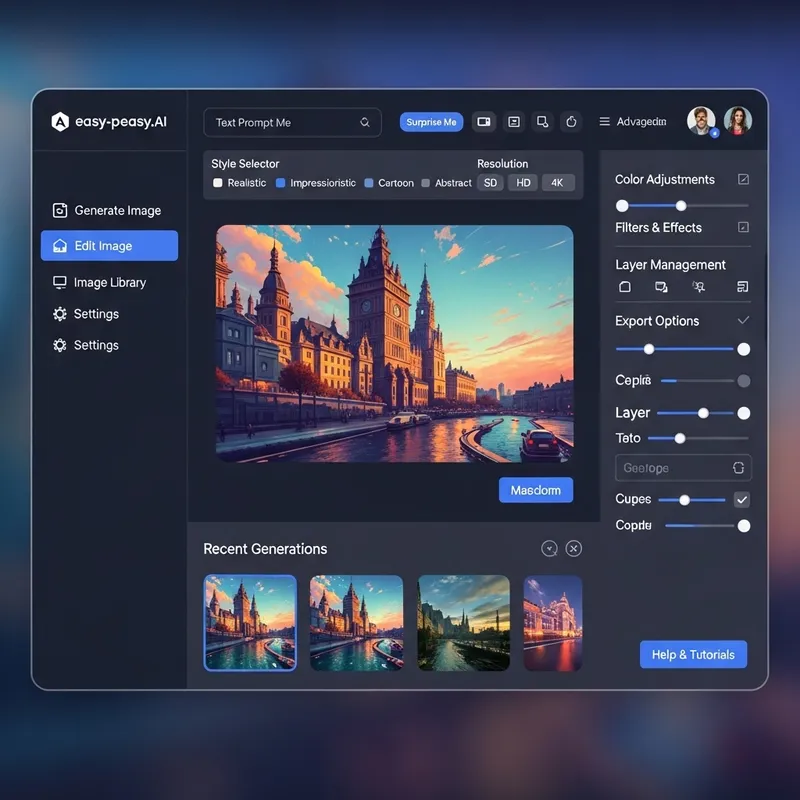Open Help & Tutorials

pyautogui.click(x=693, y=654)
